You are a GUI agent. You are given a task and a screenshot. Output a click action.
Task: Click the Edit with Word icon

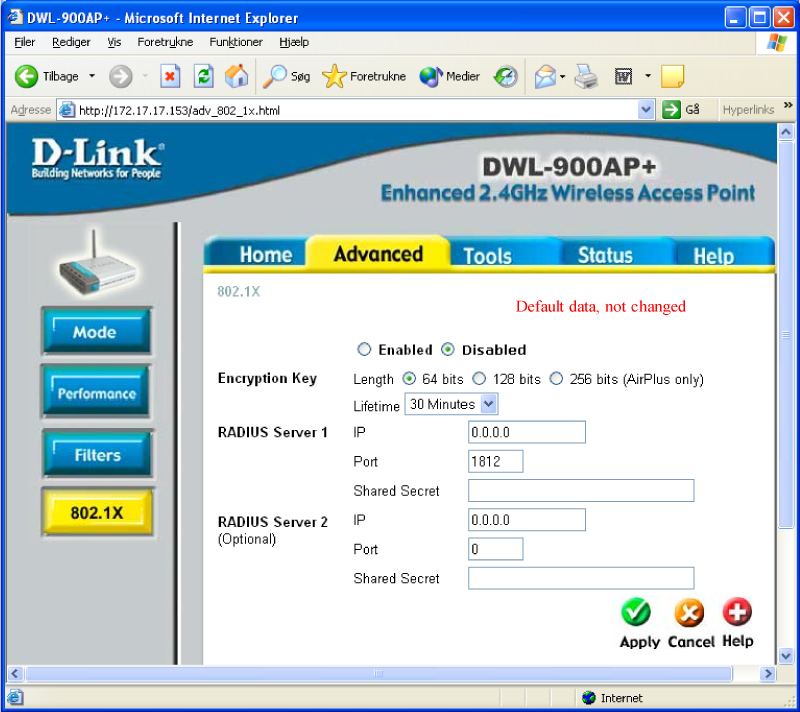click(x=623, y=77)
